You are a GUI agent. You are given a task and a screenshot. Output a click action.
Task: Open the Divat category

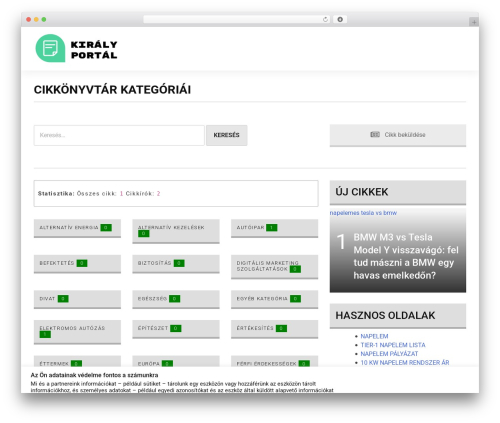pos(77,299)
